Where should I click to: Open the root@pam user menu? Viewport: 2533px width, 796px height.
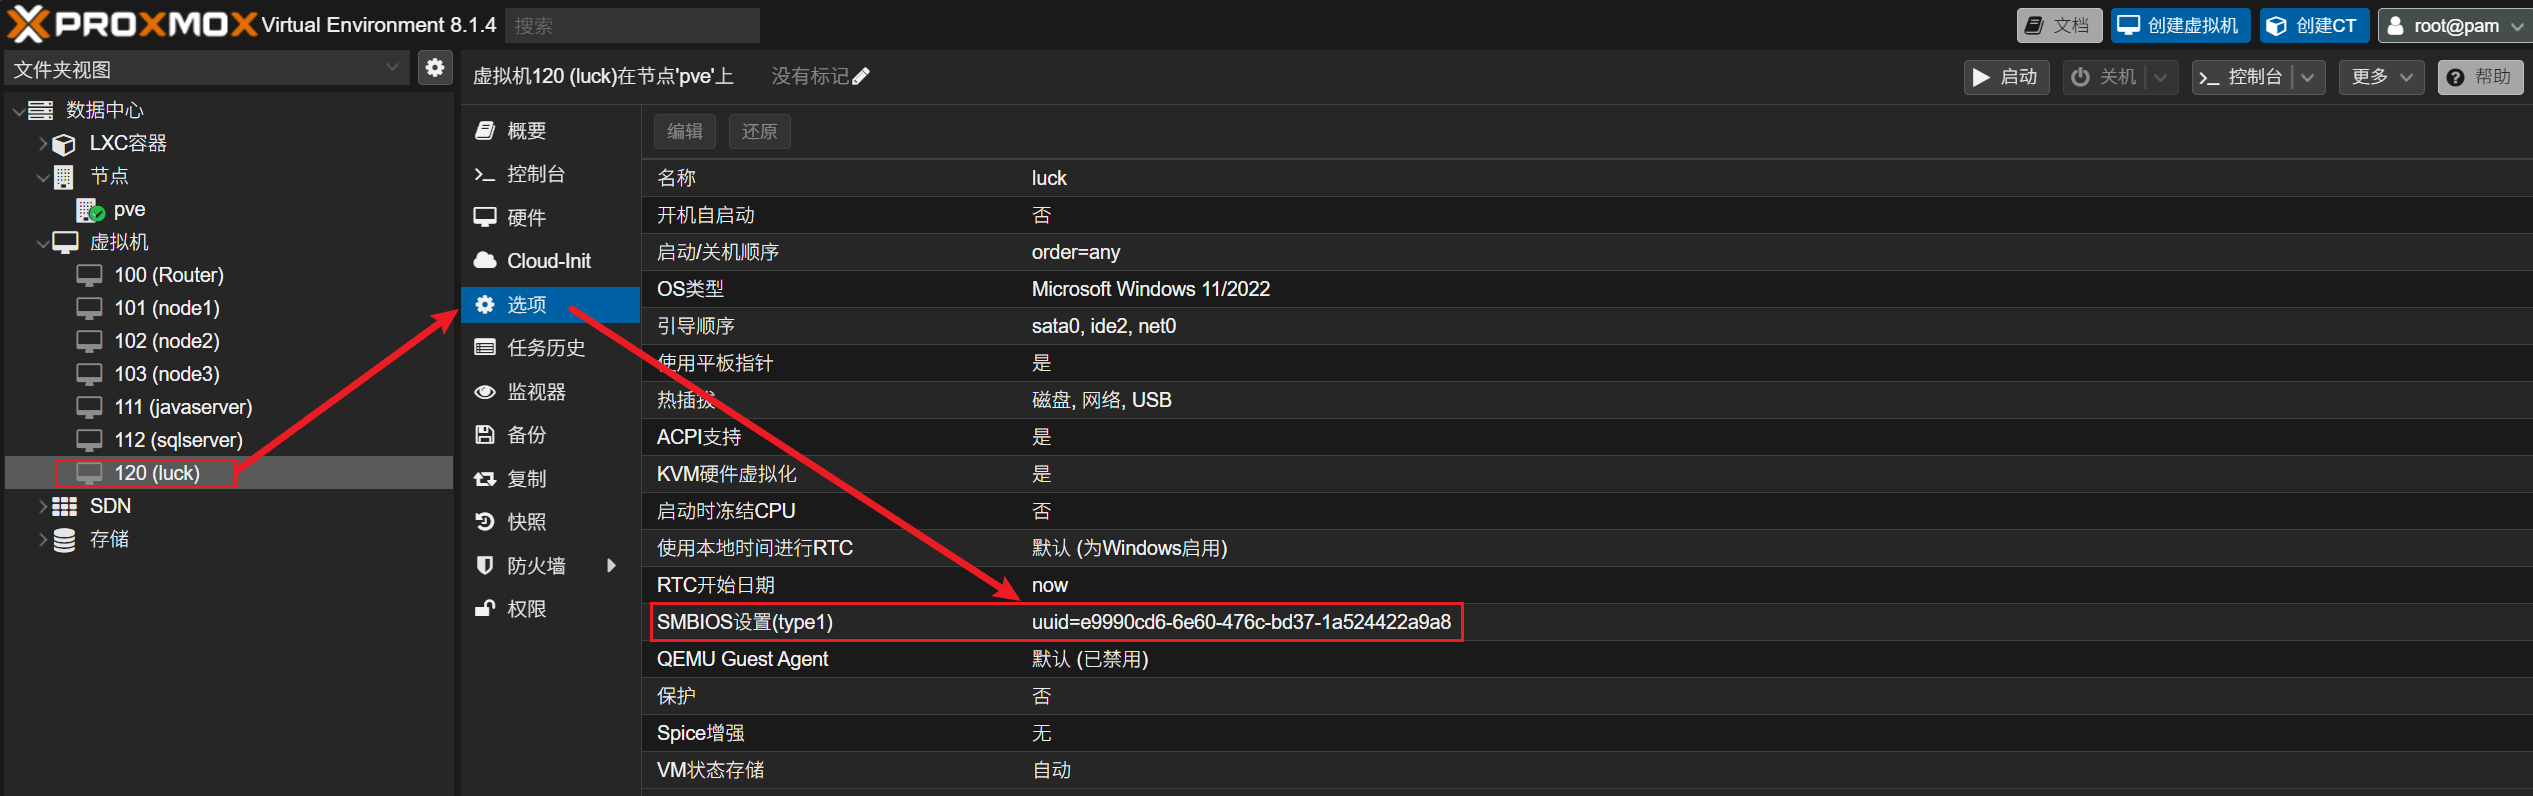click(x=2454, y=26)
